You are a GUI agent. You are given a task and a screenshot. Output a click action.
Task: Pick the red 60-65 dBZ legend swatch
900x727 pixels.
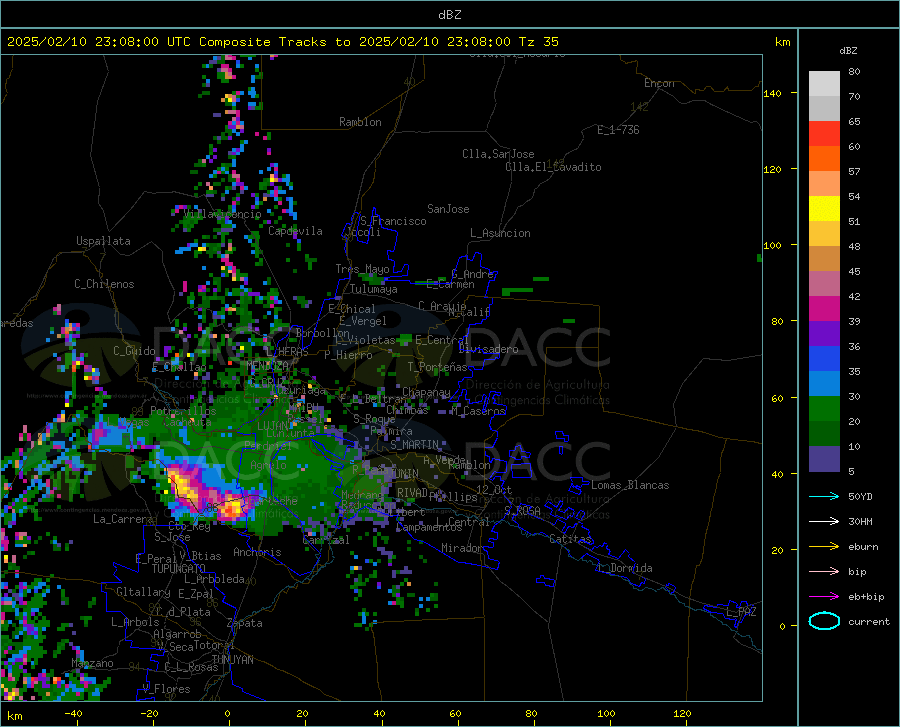(824, 134)
